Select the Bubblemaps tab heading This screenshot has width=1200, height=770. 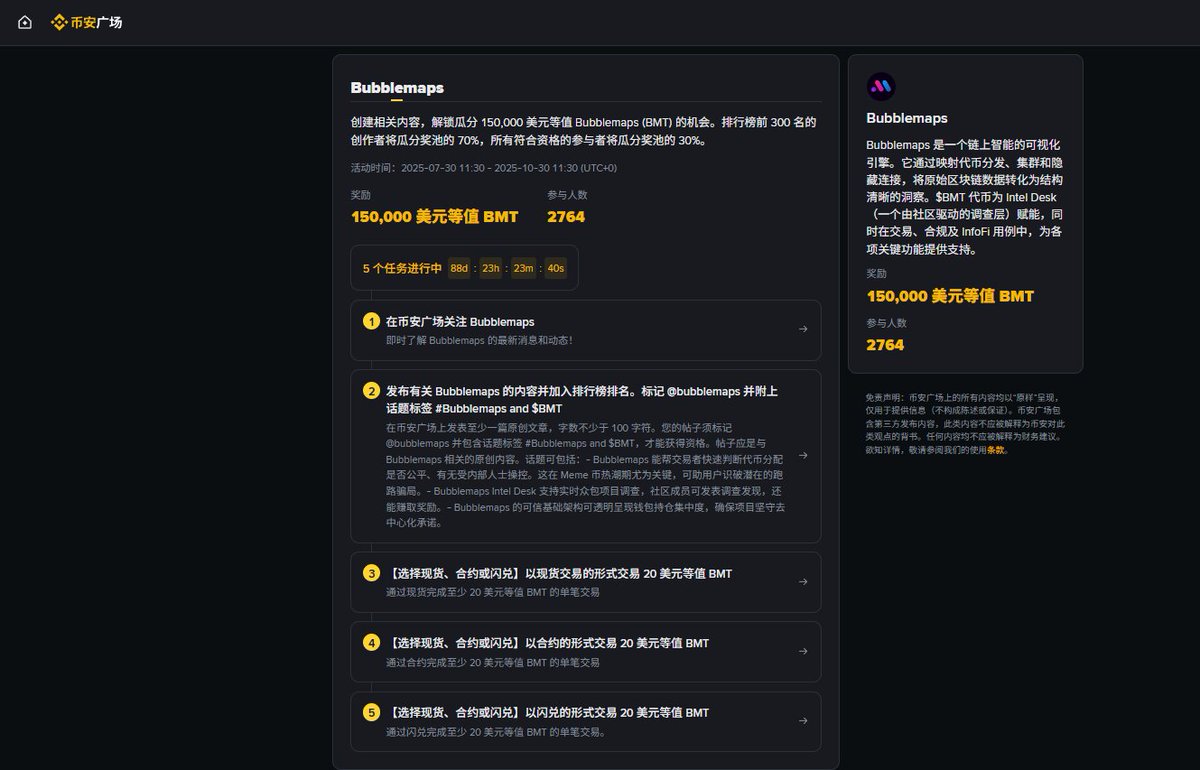coord(397,88)
